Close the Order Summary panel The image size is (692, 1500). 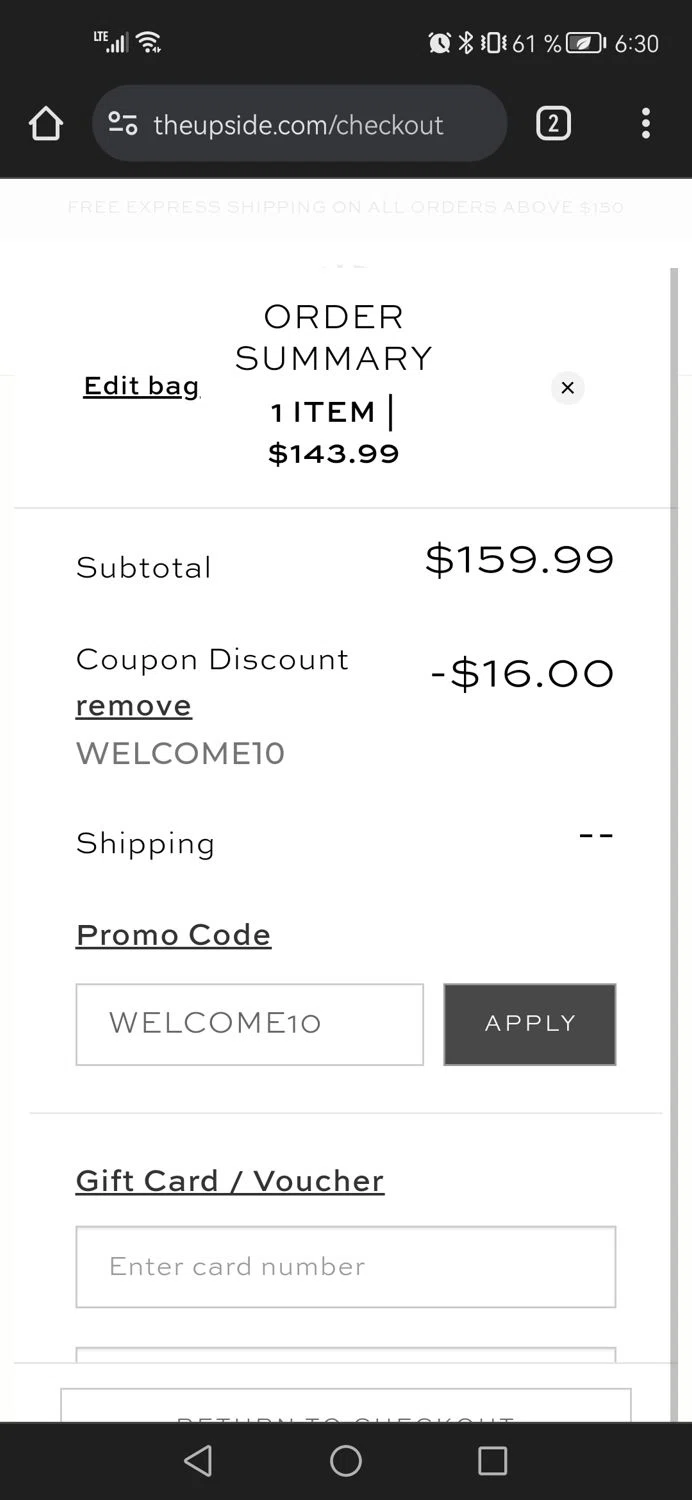pyautogui.click(x=567, y=388)
